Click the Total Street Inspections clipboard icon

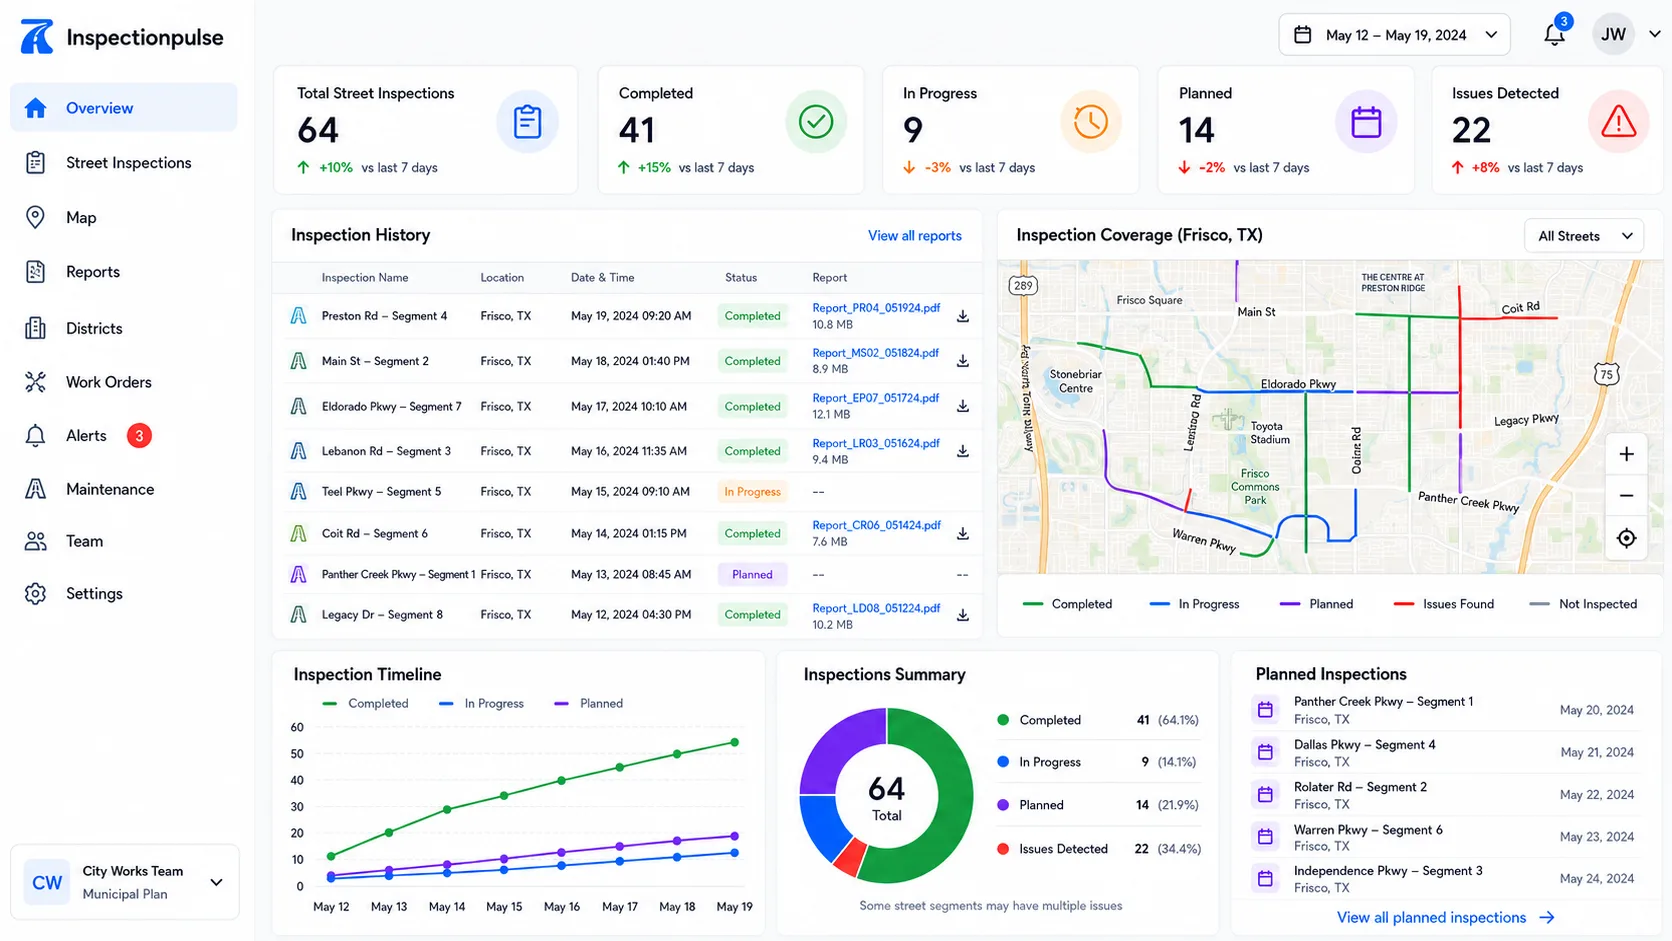point(527,122)
